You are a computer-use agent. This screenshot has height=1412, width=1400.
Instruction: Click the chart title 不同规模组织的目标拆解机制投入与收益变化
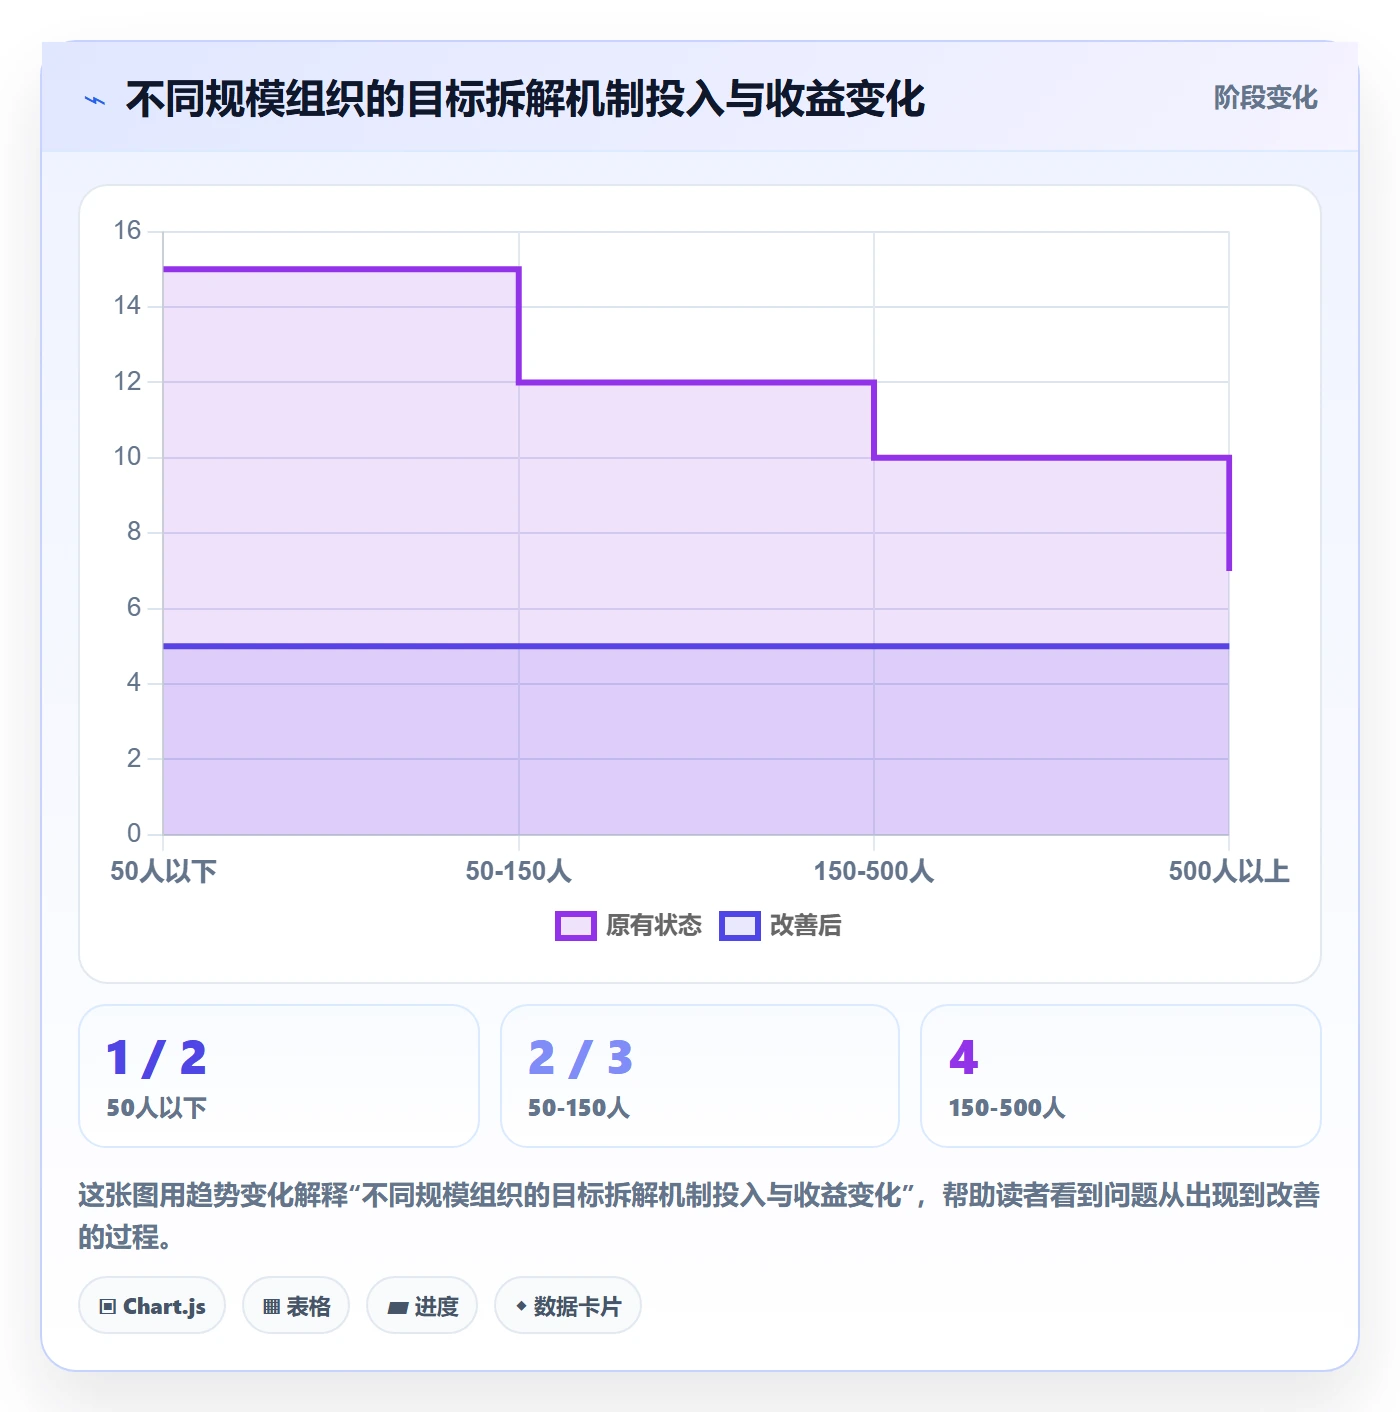(525, 99)
